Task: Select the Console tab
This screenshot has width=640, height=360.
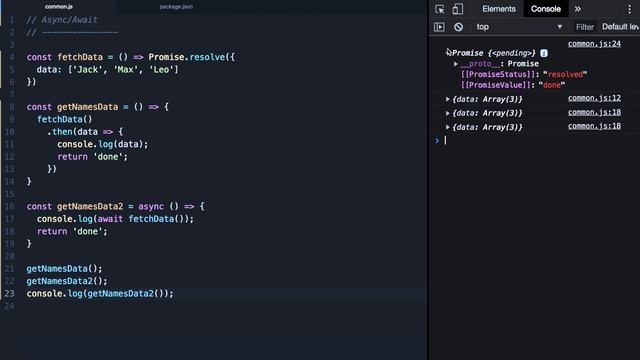Action: coord(546,9)
